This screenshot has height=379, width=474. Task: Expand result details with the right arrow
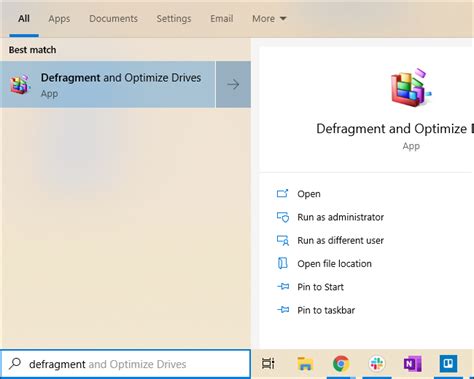(x=233, y=84)
